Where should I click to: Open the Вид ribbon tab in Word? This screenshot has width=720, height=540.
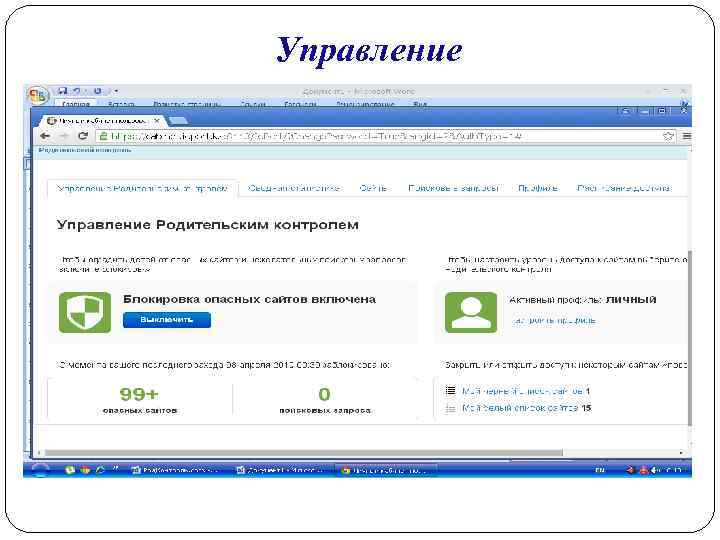[x=420, y=104]
